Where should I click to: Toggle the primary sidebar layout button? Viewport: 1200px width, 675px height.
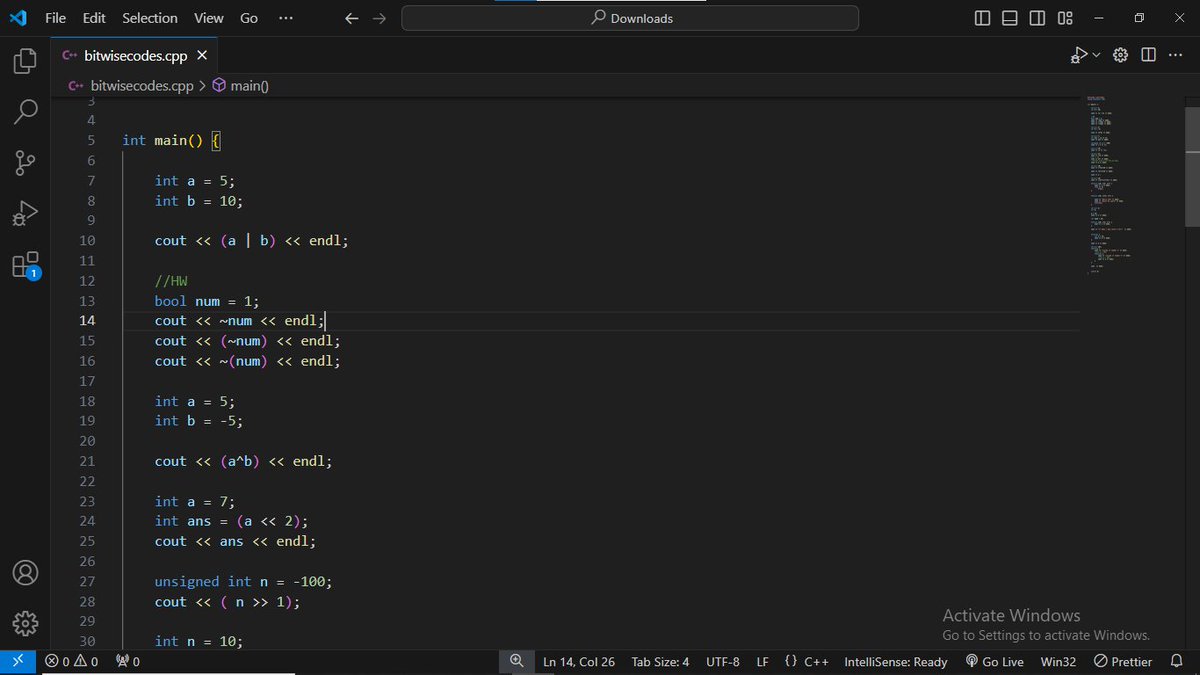(x=982, y=18)
